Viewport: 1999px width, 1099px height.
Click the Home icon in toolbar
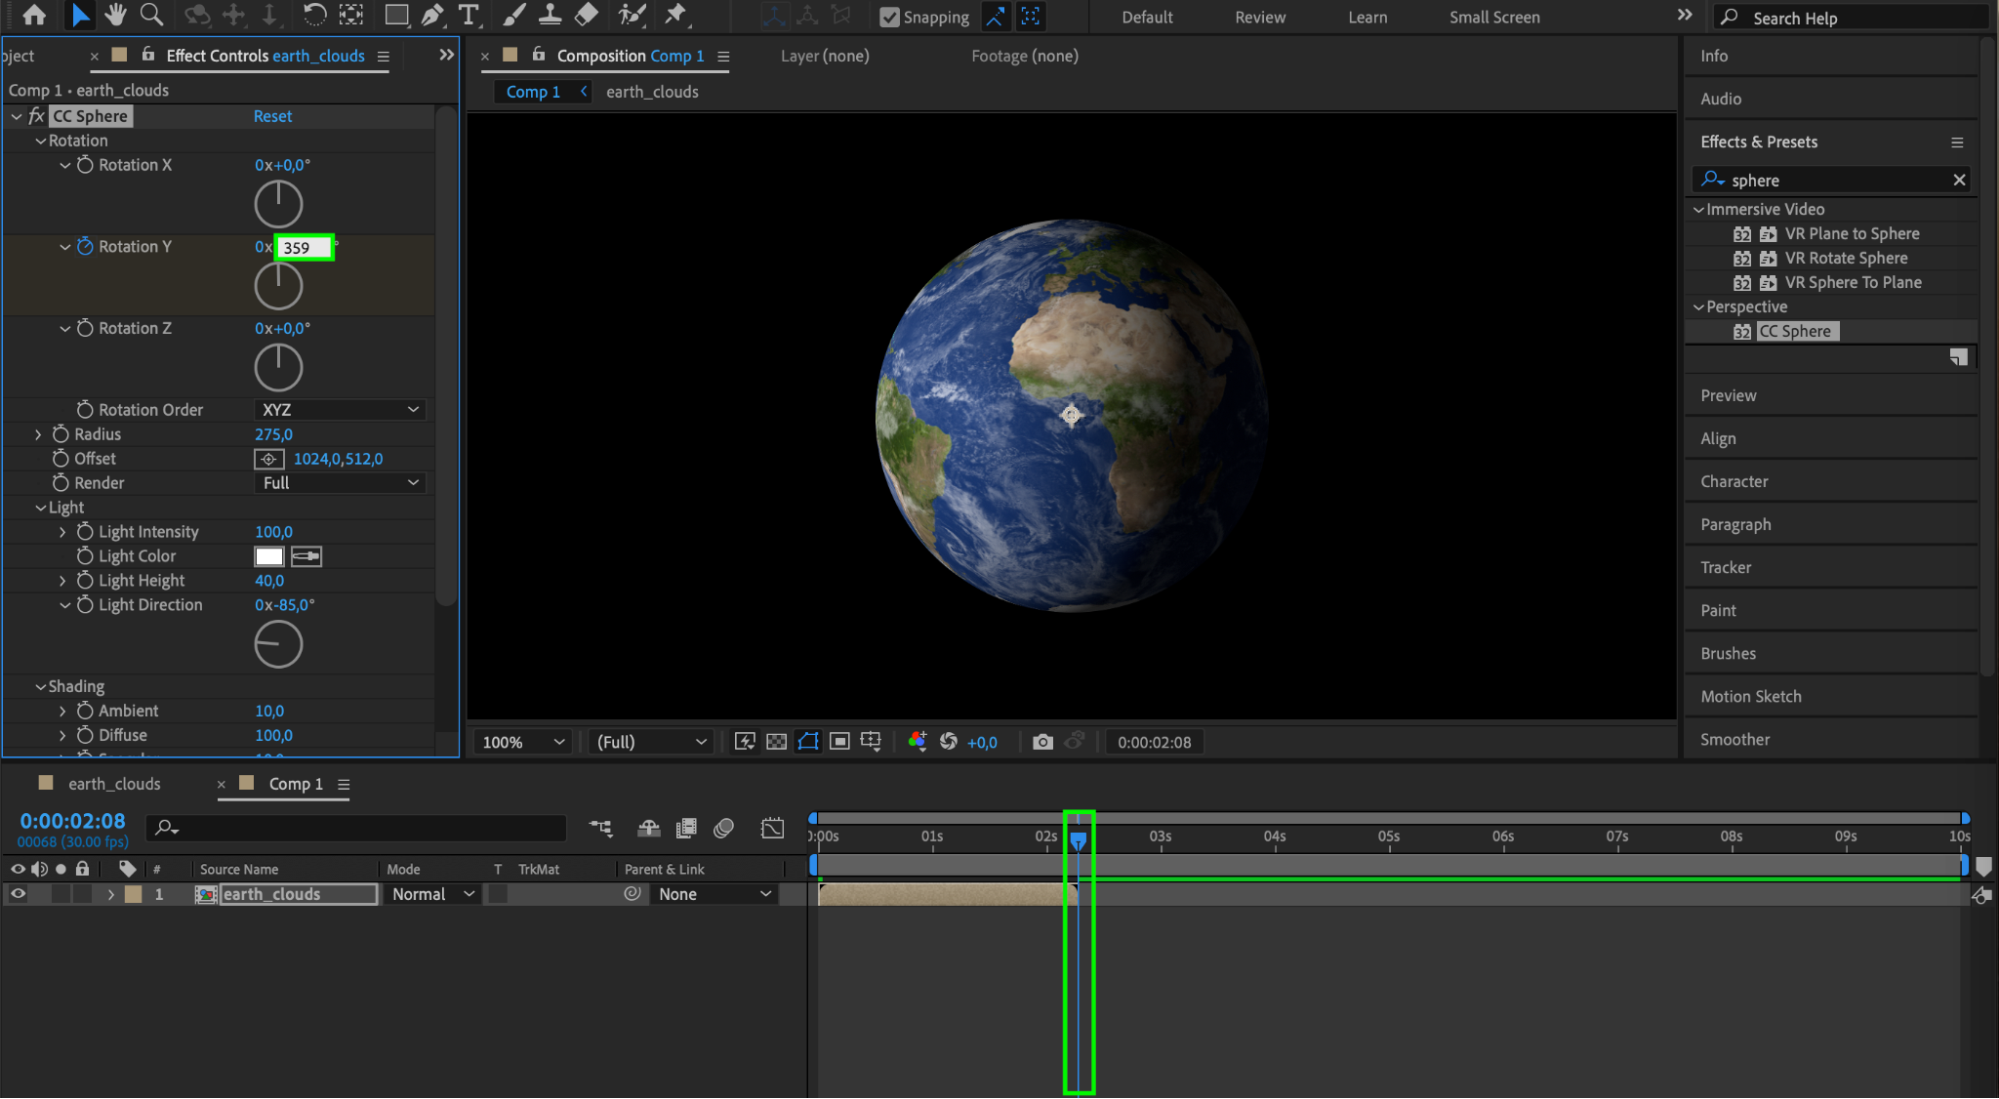34,15
